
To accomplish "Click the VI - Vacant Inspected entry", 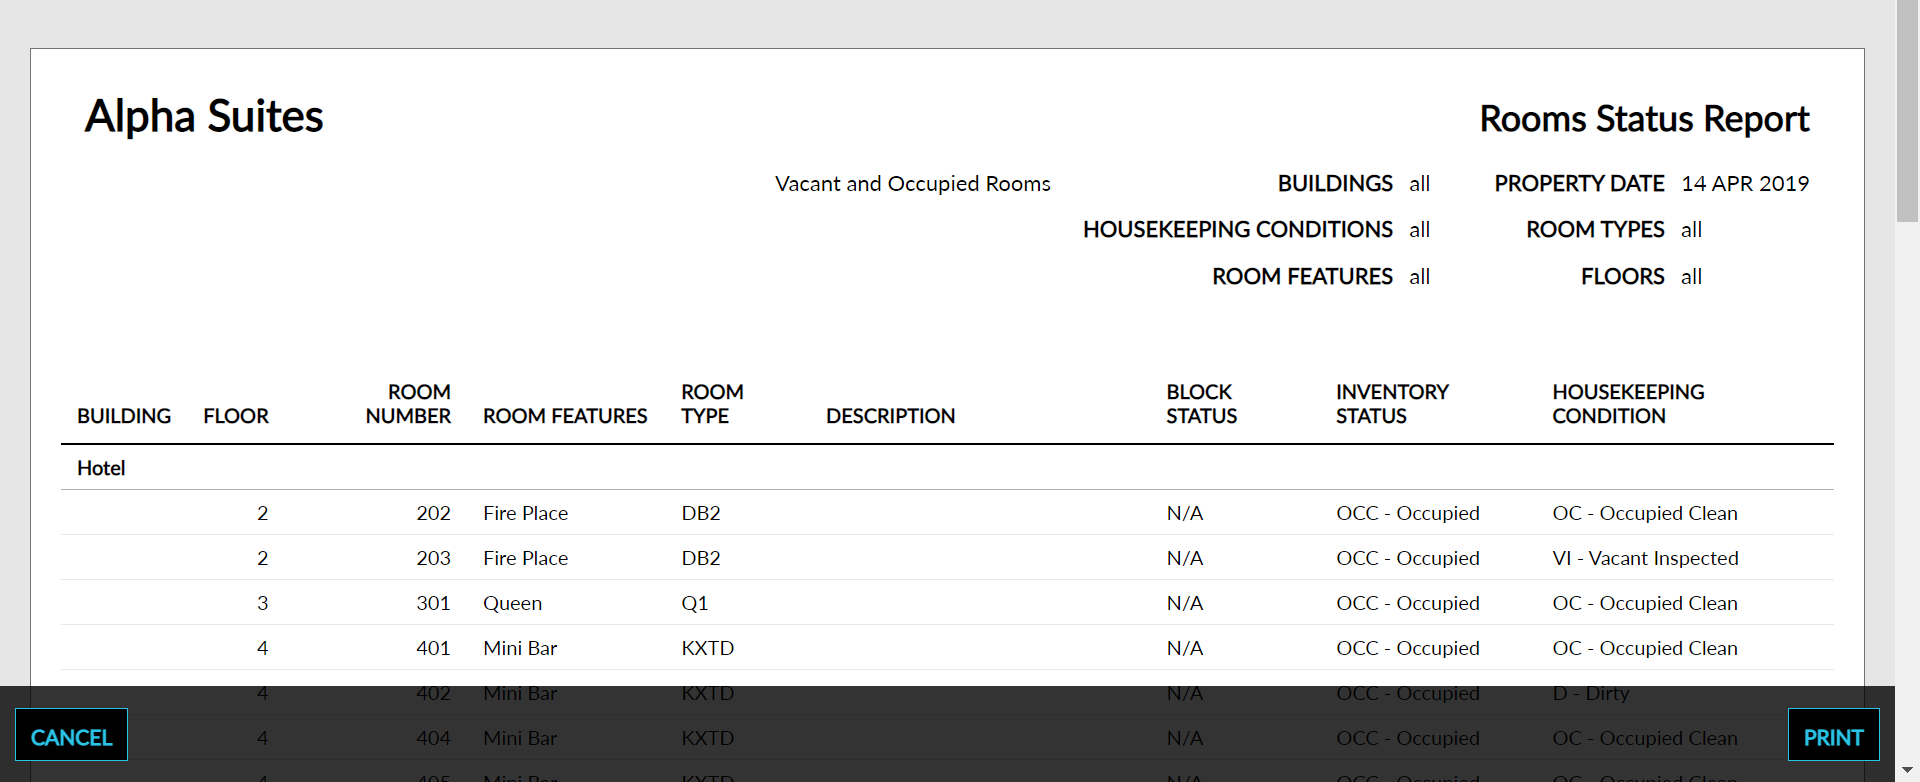I will click(1644, 557).
